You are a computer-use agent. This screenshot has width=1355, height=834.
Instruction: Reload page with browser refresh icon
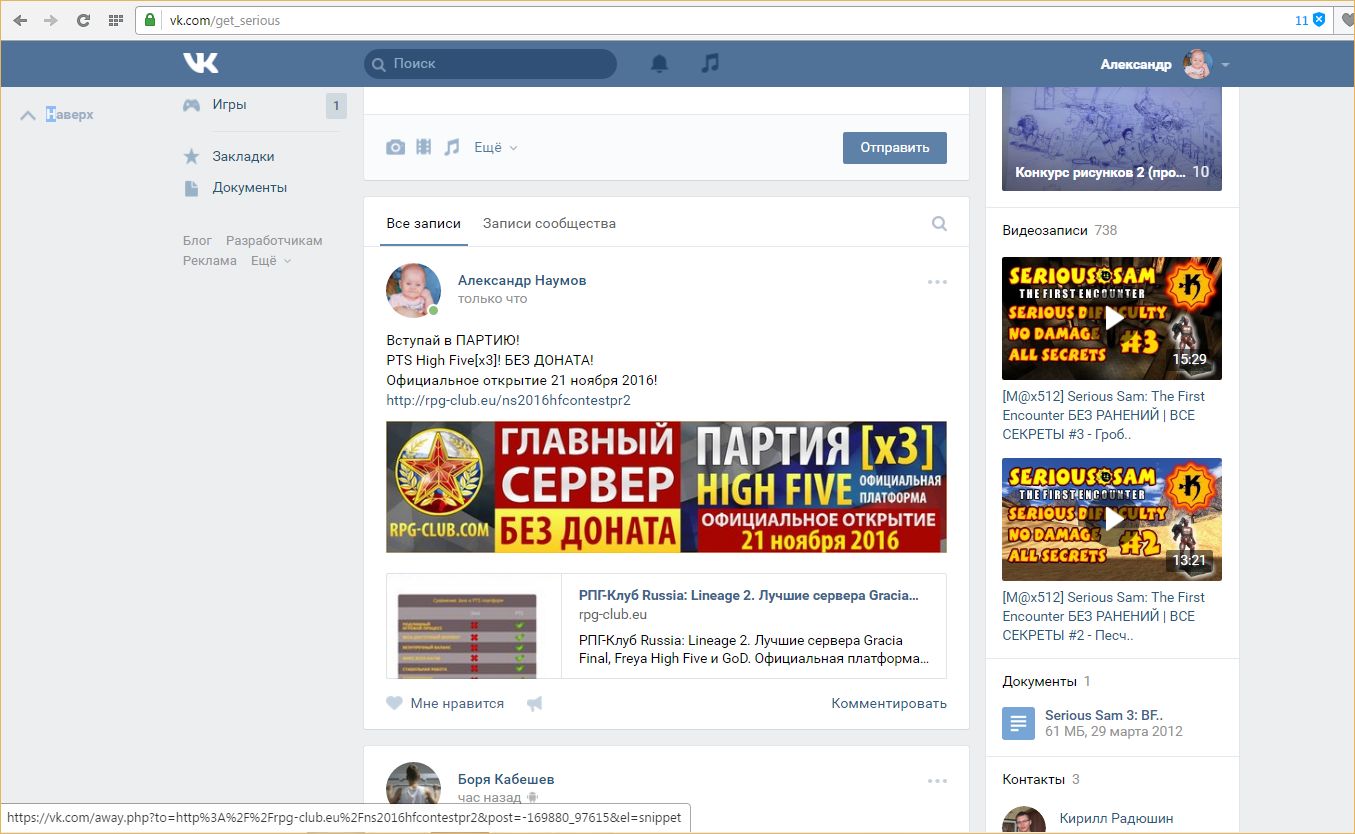click(x=83, y=20)
